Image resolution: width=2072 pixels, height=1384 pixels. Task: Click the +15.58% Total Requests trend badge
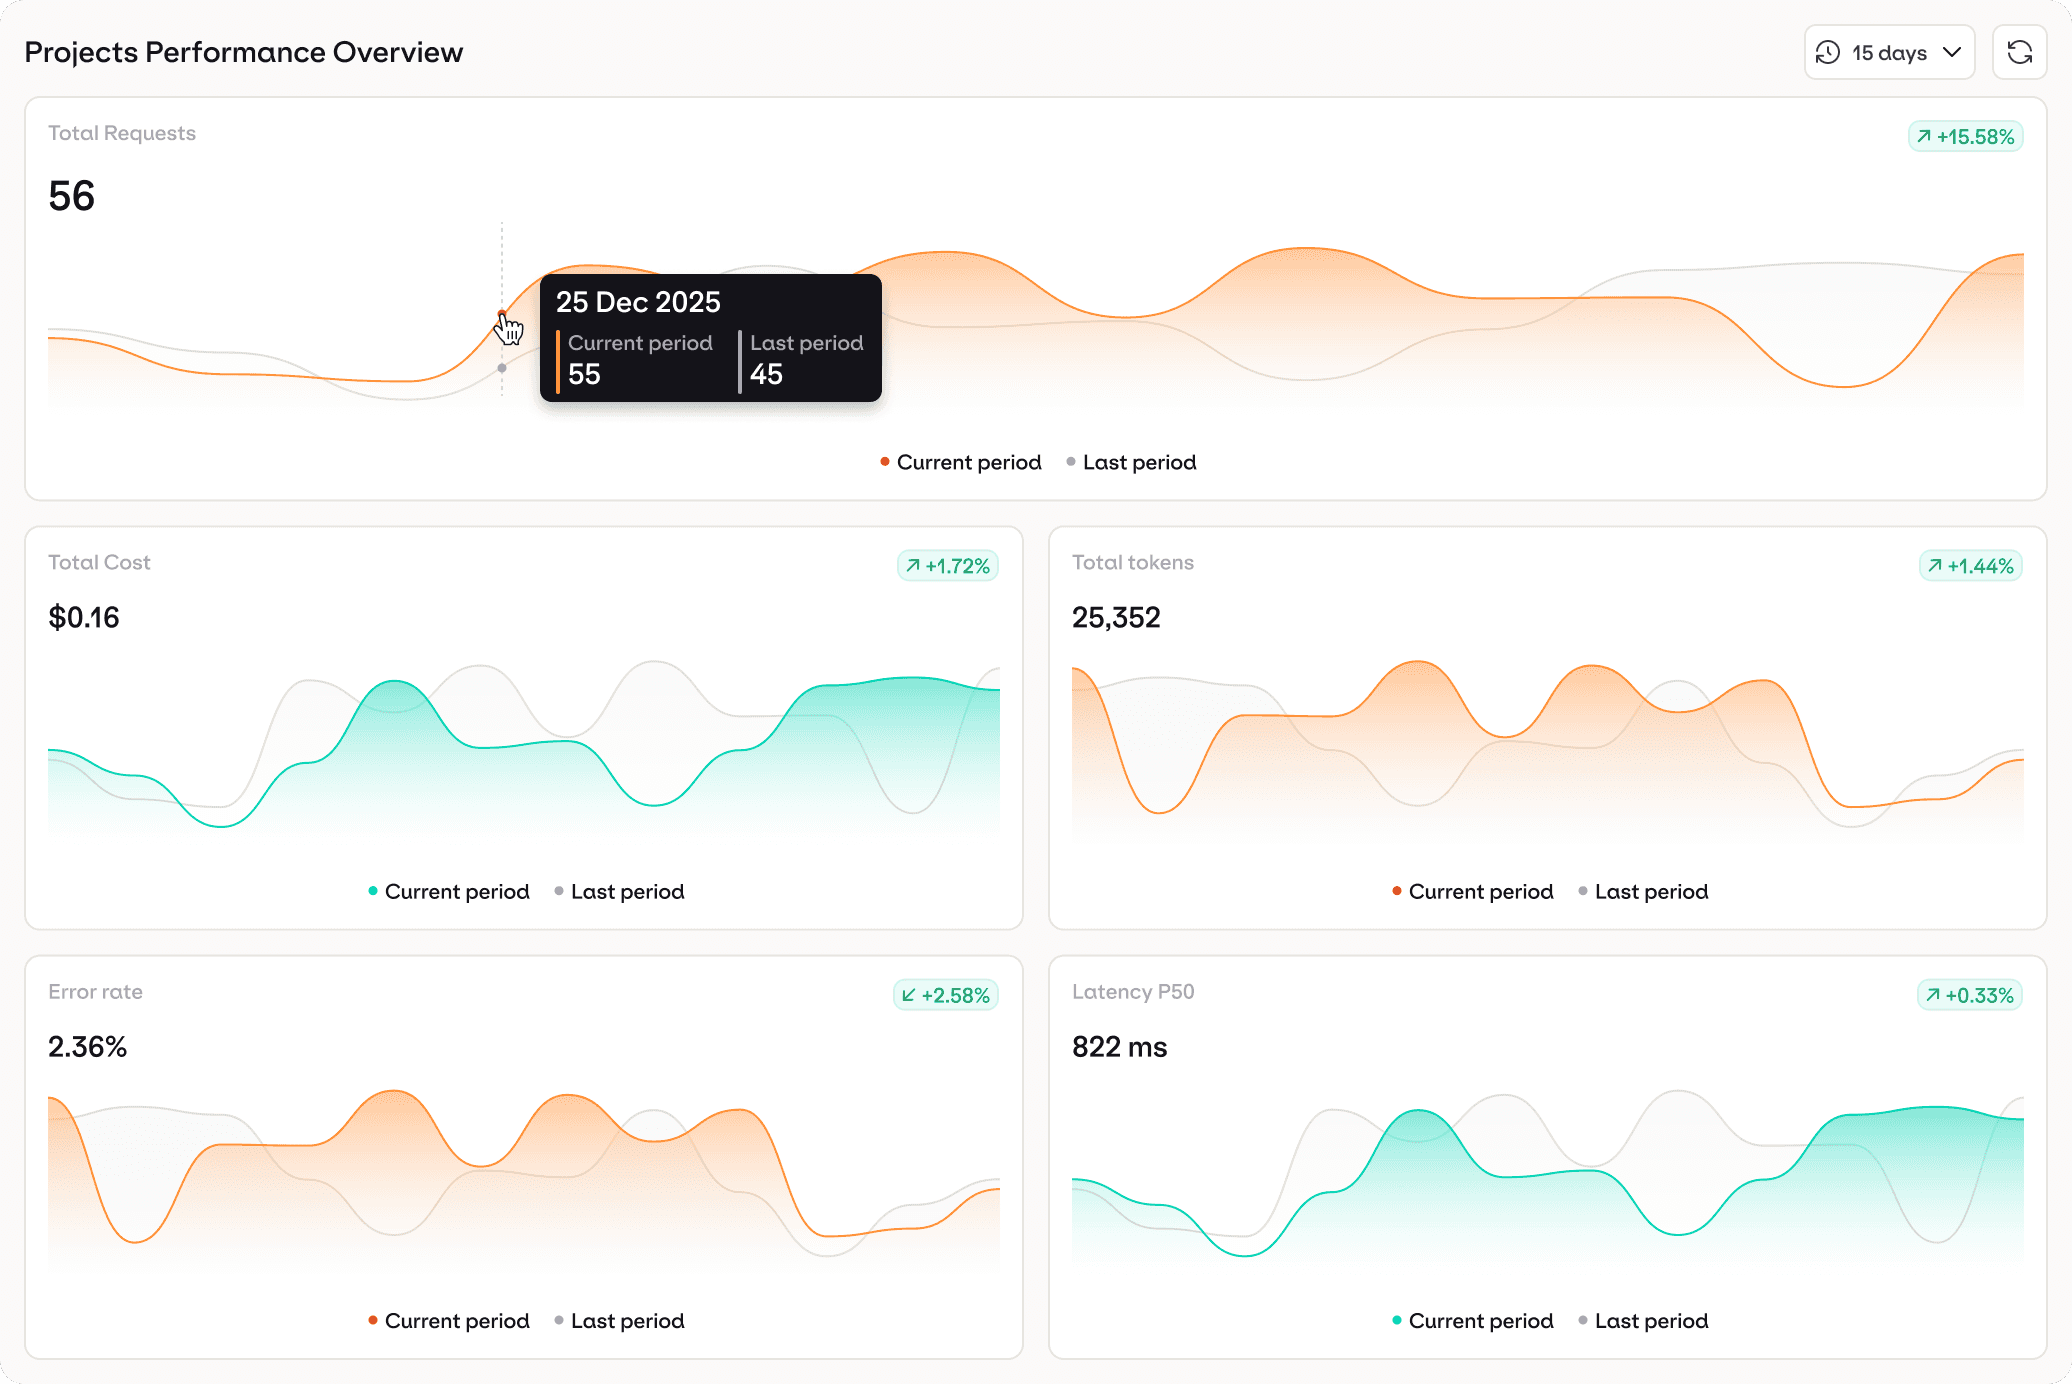[1965, 137]
